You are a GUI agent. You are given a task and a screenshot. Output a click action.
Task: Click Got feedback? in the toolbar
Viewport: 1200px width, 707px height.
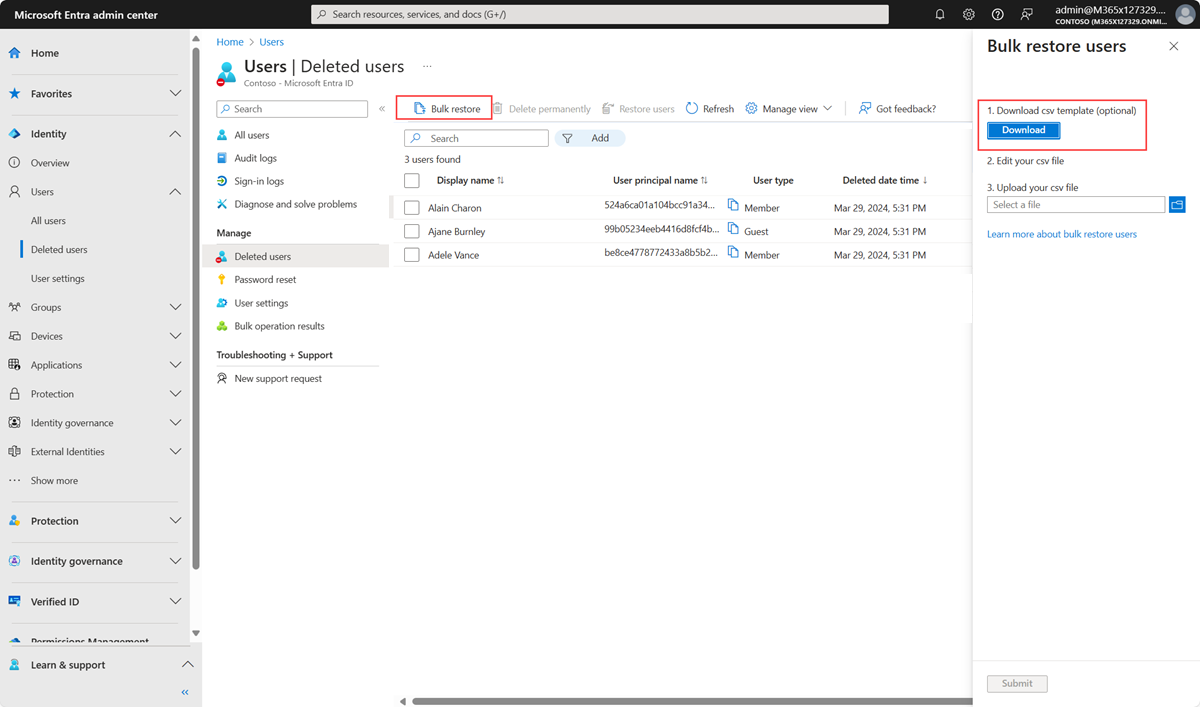897,108
